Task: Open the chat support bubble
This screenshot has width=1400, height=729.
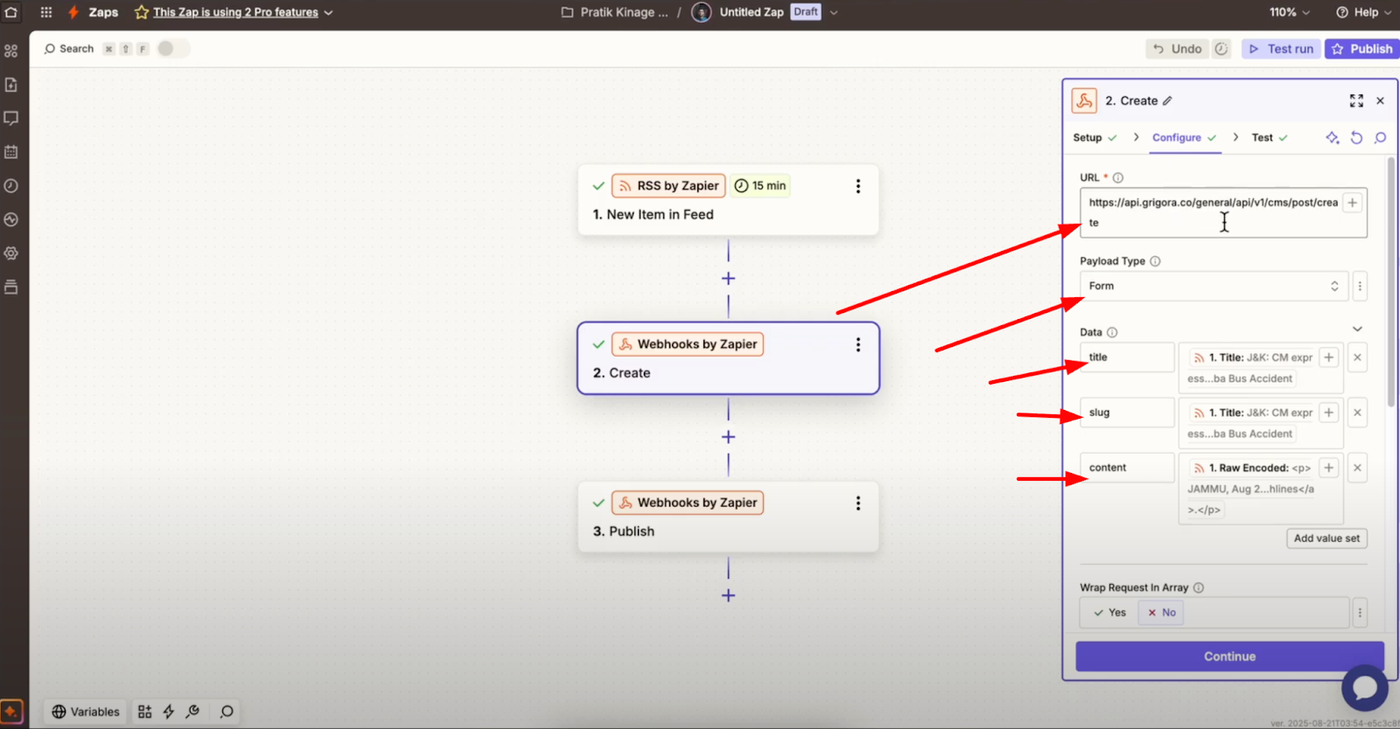Action: tap(1364, 688)
